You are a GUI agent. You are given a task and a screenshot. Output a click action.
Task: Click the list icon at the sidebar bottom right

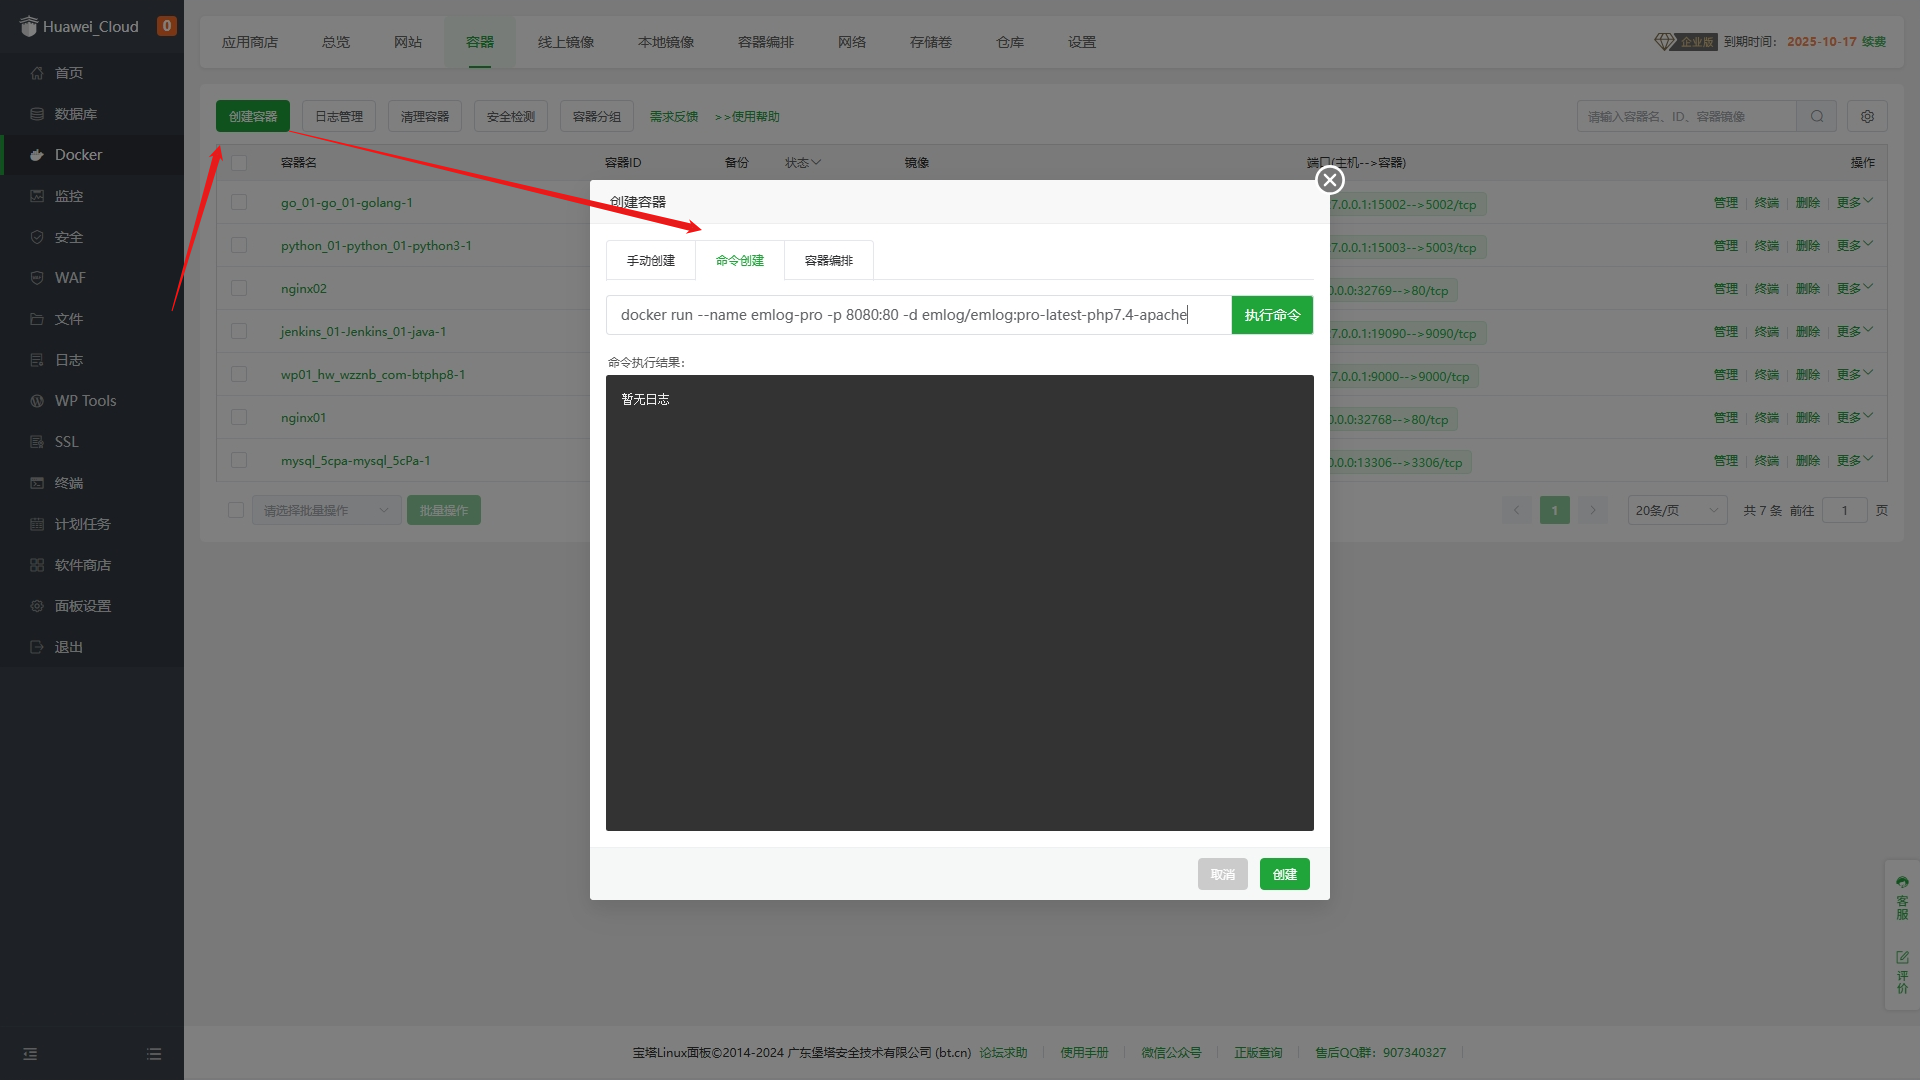[x=154, y=1054]
